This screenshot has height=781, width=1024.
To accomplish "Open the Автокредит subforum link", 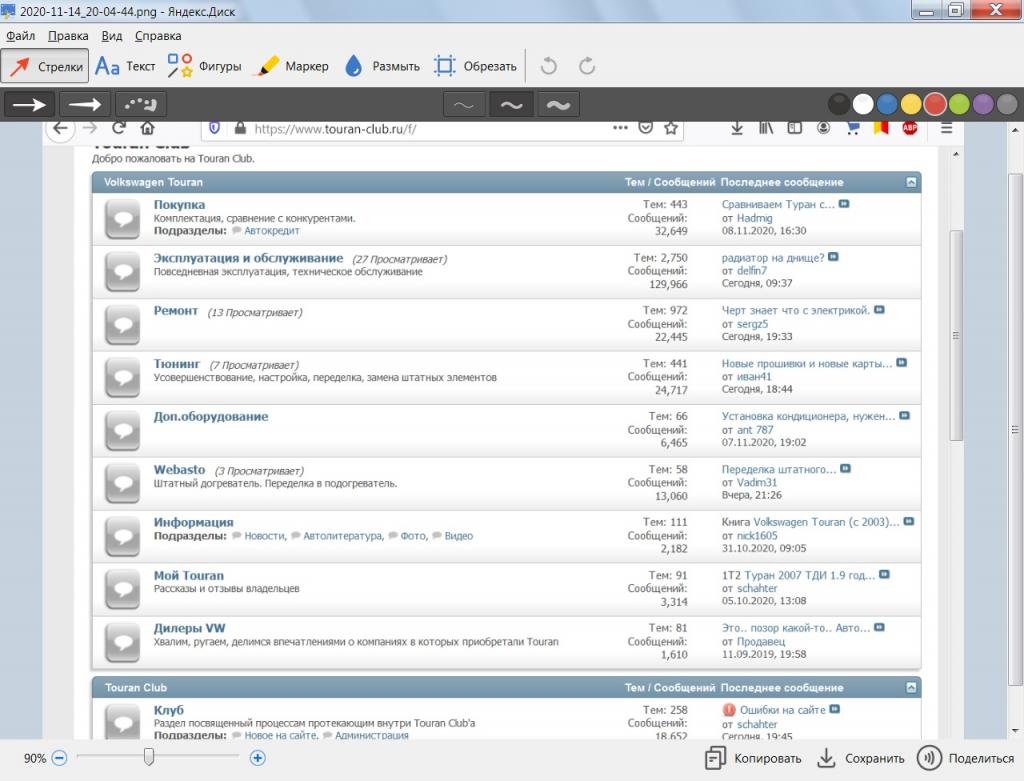I will coord(272,231).
